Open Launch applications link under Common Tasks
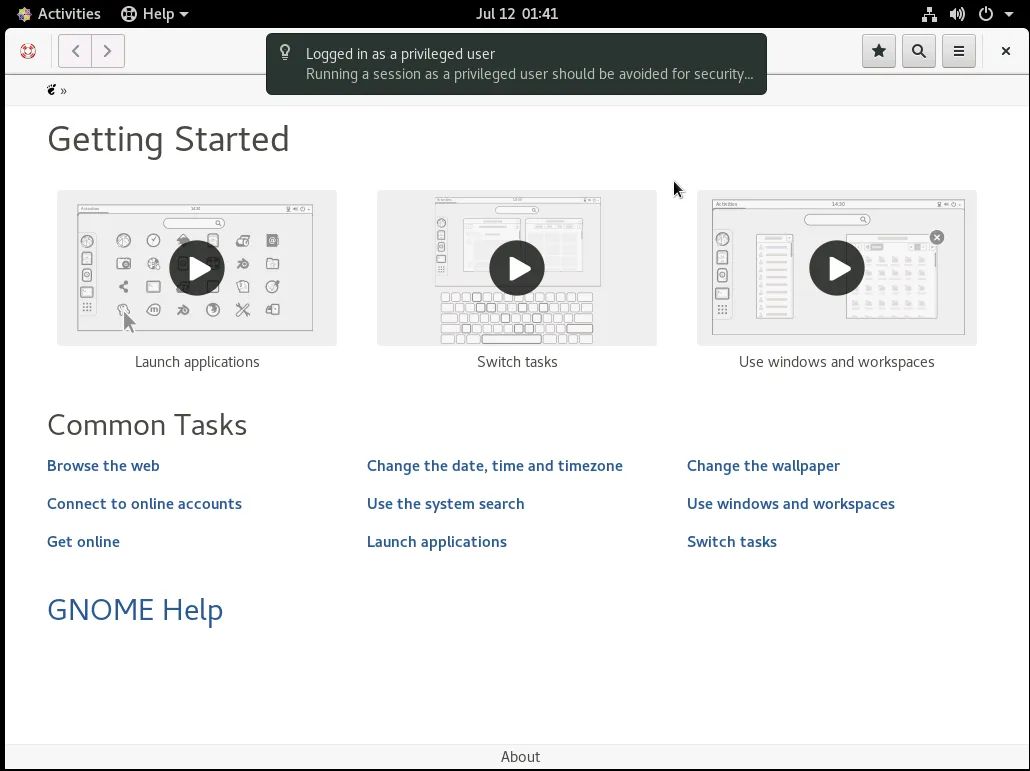This screenshot has width=1030, height=771. tap(437, 542)
